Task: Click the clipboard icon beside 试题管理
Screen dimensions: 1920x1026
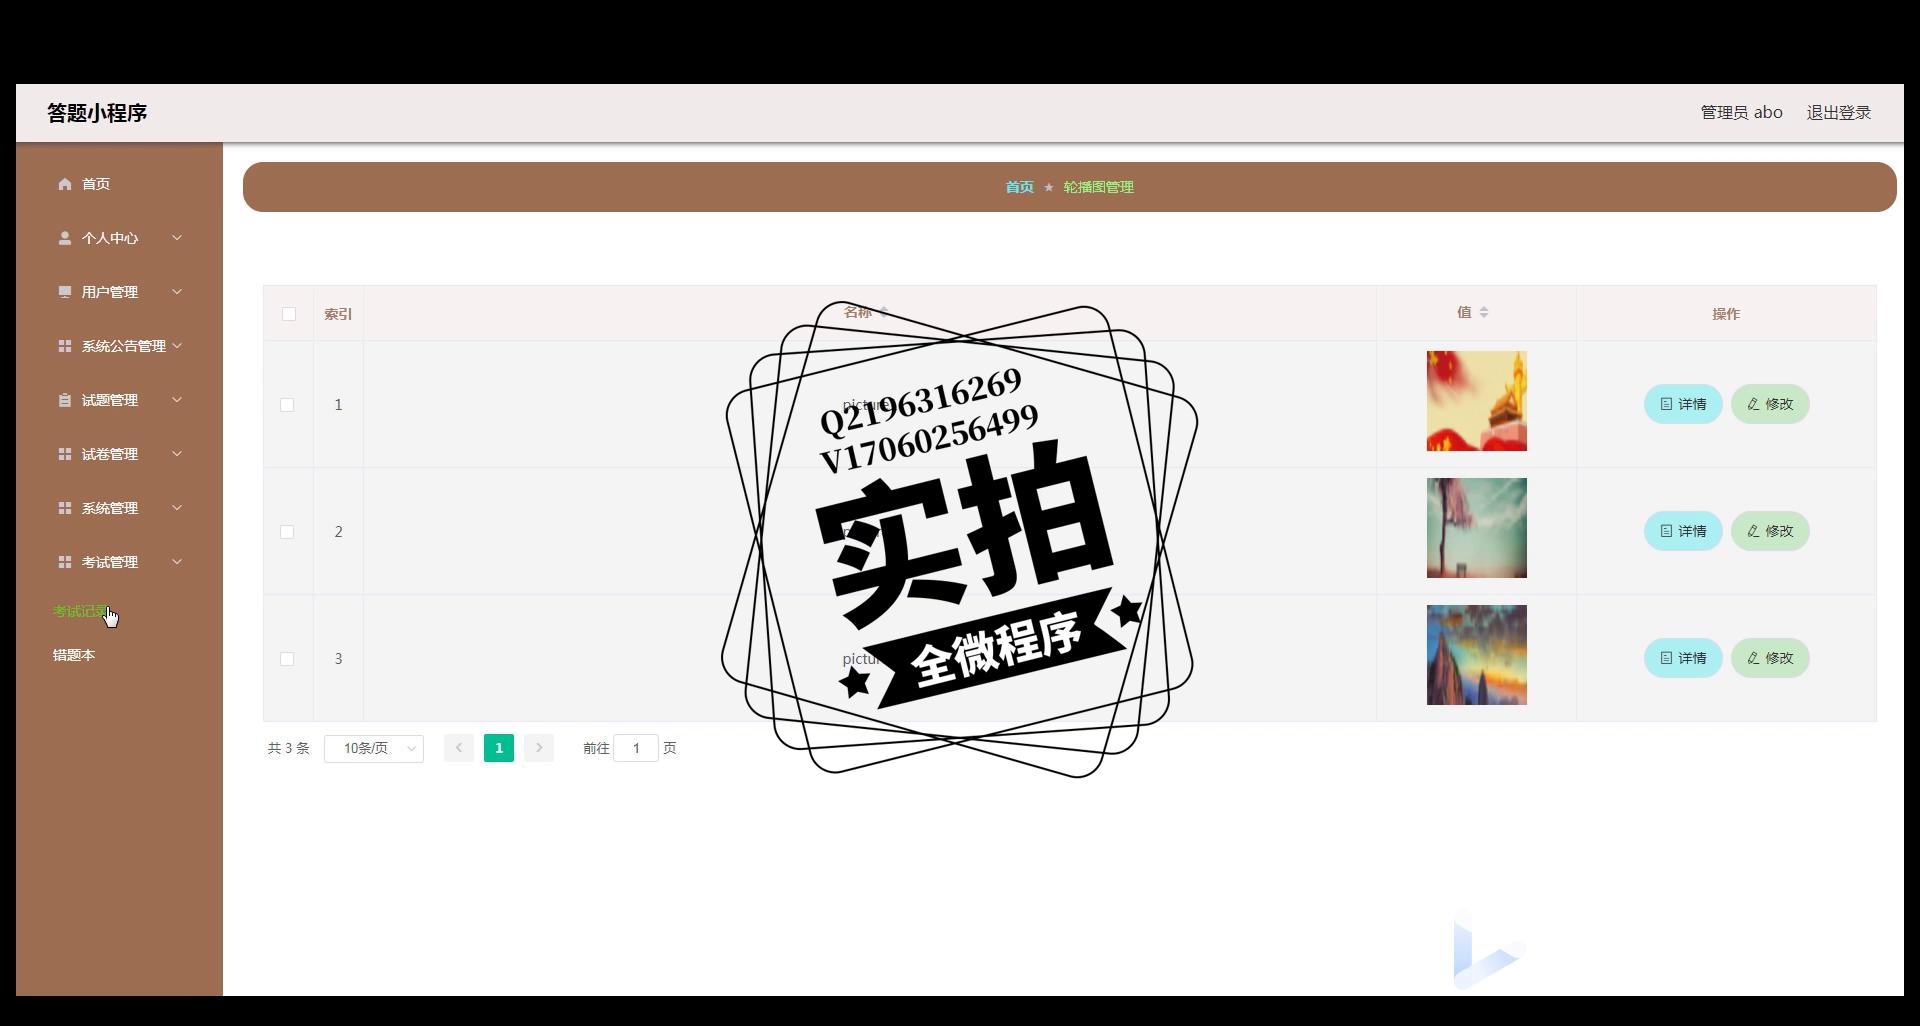Action: click(65, 400)
